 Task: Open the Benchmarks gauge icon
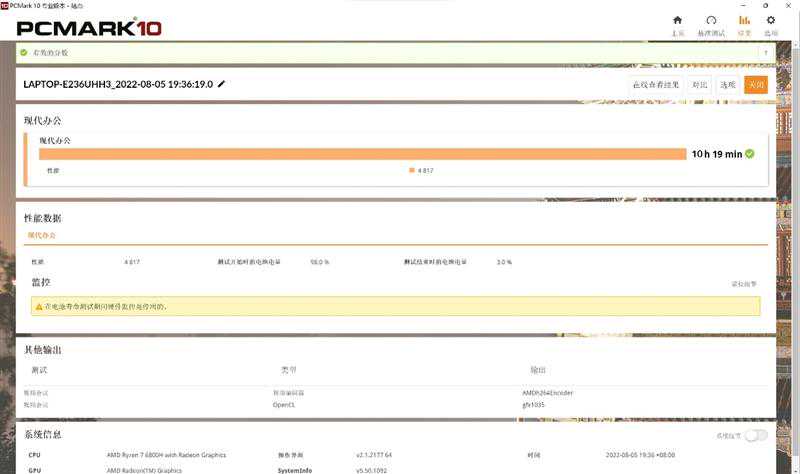tap(711, 21)
